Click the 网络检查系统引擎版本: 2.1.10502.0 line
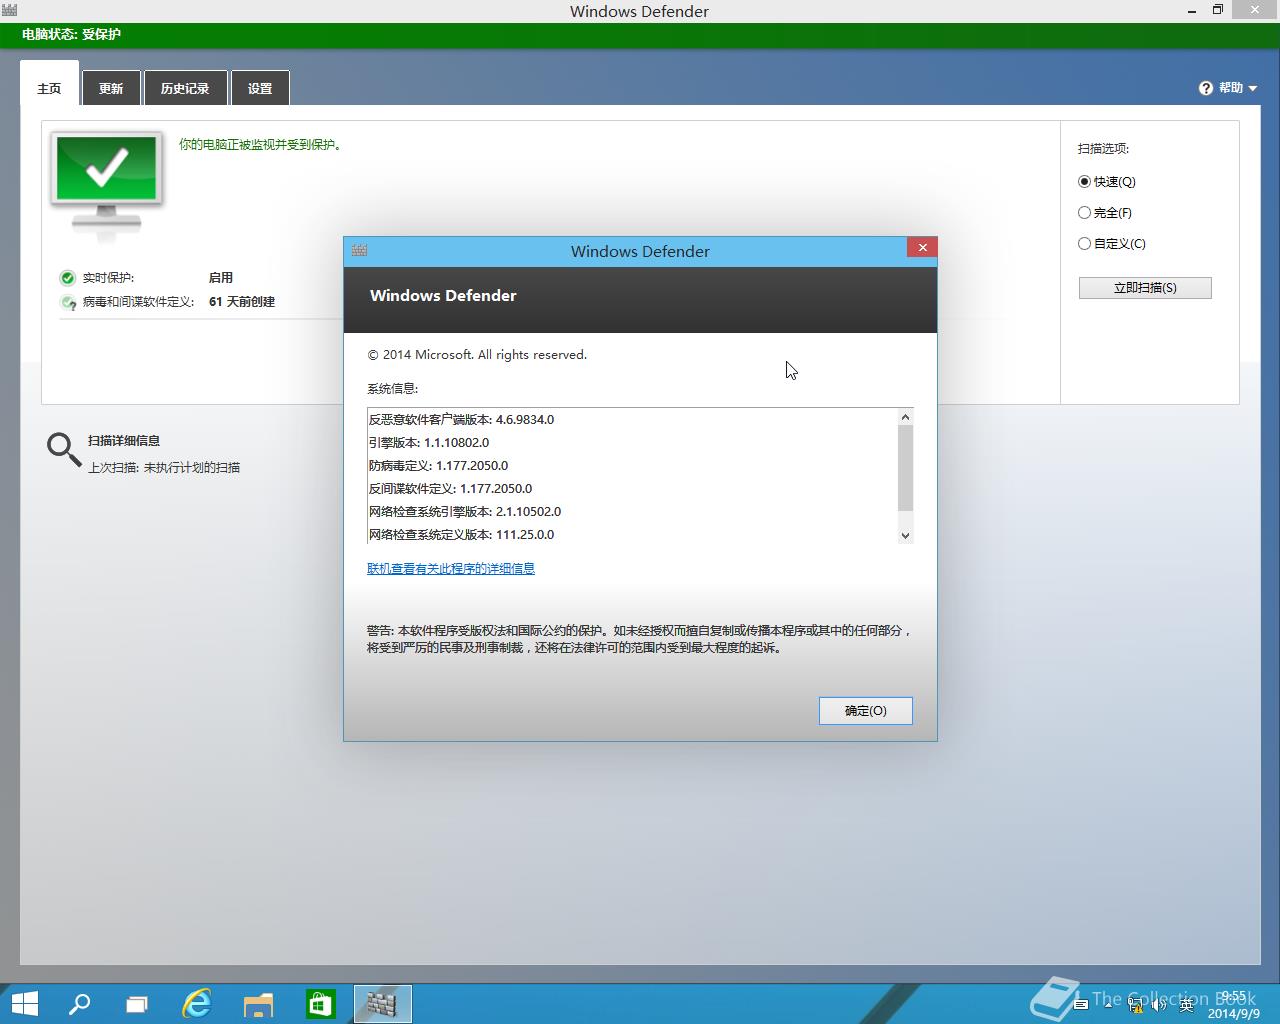Image resolution: width=1280 pixels, height=1024 pixels. [465, 512]
